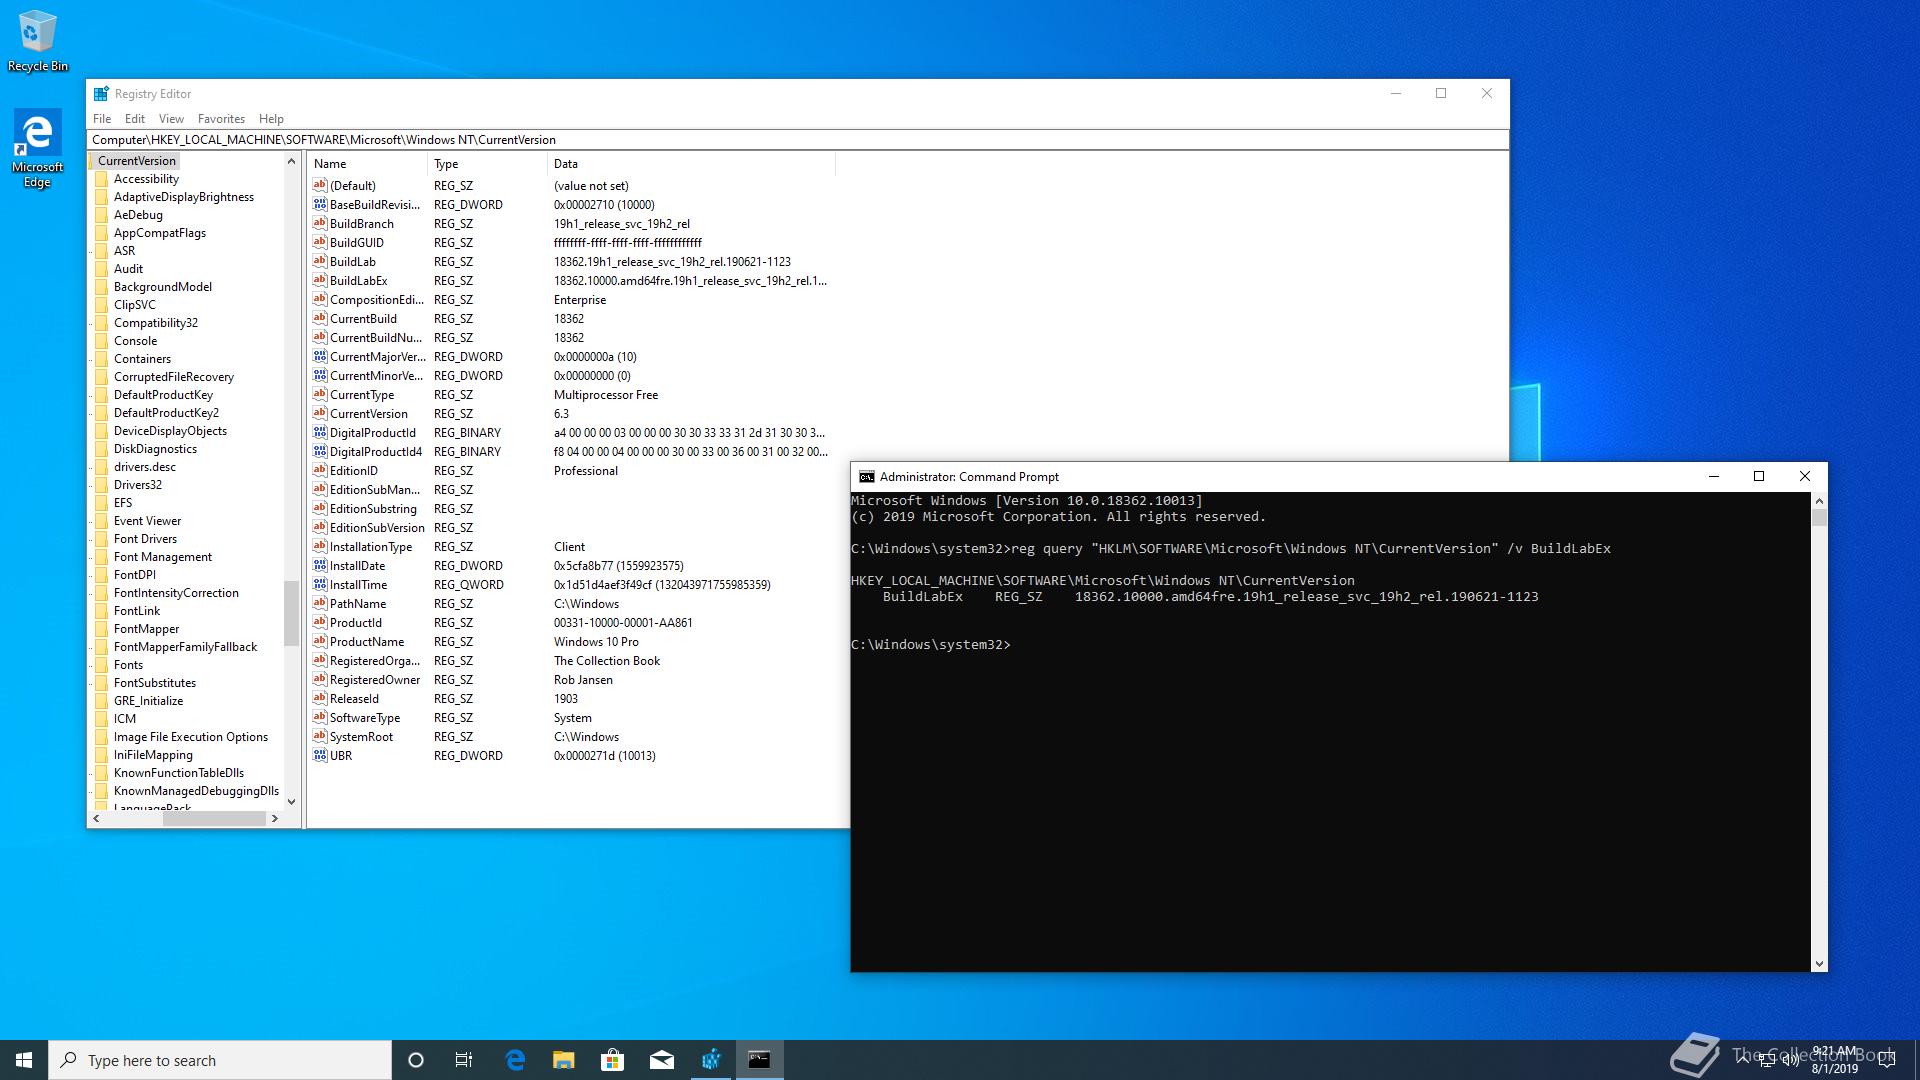Open the volume icon in system tray

1791,1060
